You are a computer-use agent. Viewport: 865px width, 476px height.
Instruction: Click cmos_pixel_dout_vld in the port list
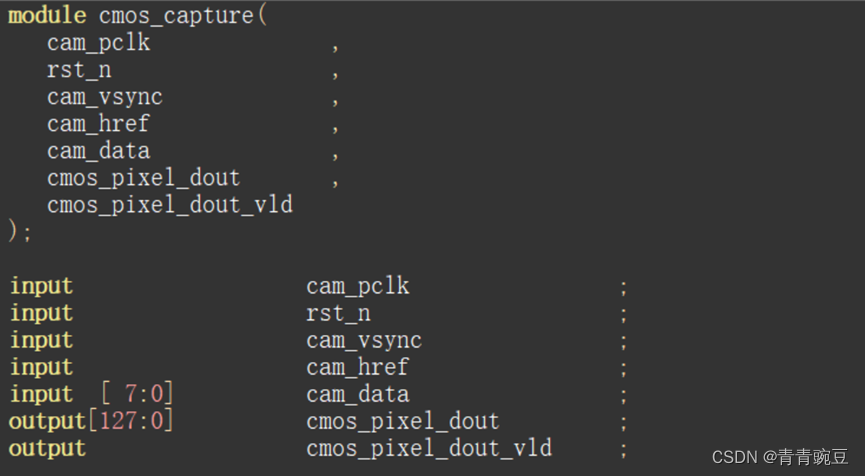tap(169, 205)
